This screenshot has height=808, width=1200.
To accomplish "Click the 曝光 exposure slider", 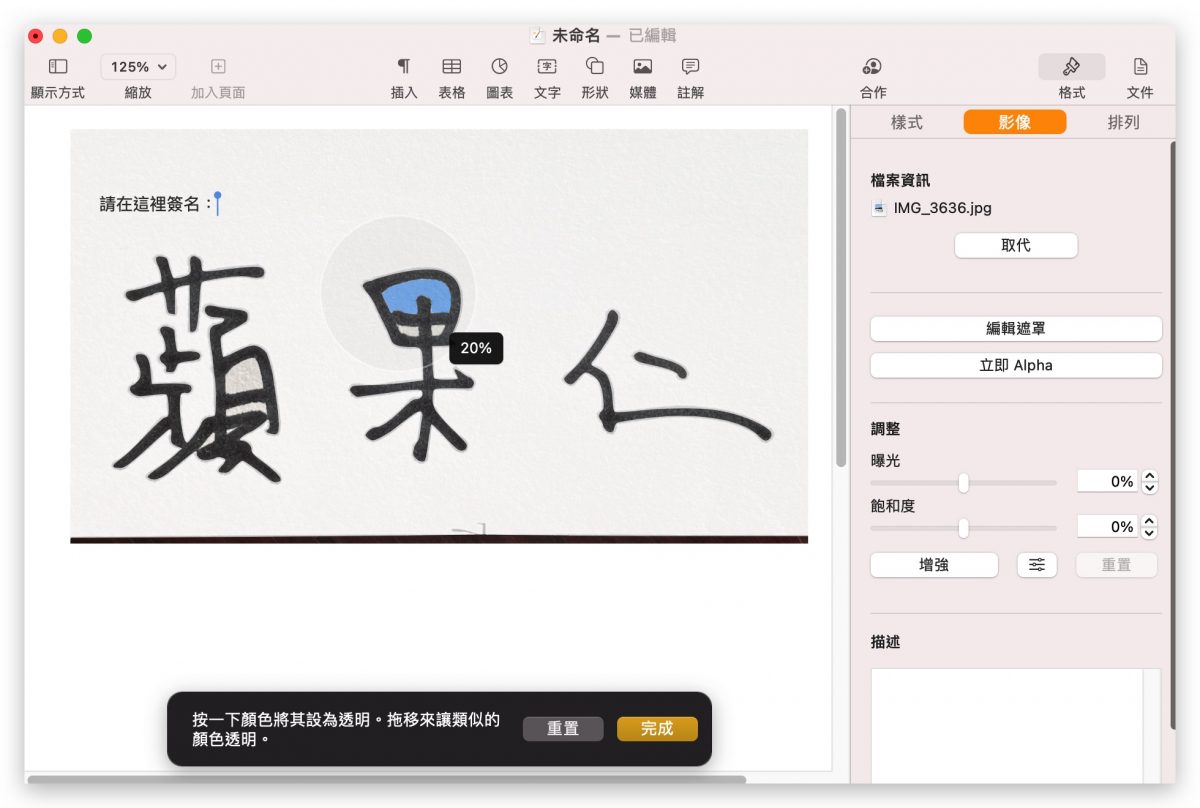I will click(x=963, y=483).
